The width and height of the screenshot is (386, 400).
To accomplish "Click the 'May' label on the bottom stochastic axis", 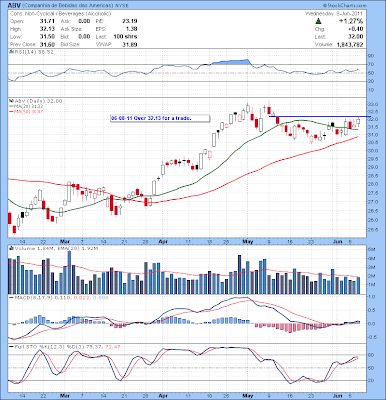I will [x=247, y=396].
